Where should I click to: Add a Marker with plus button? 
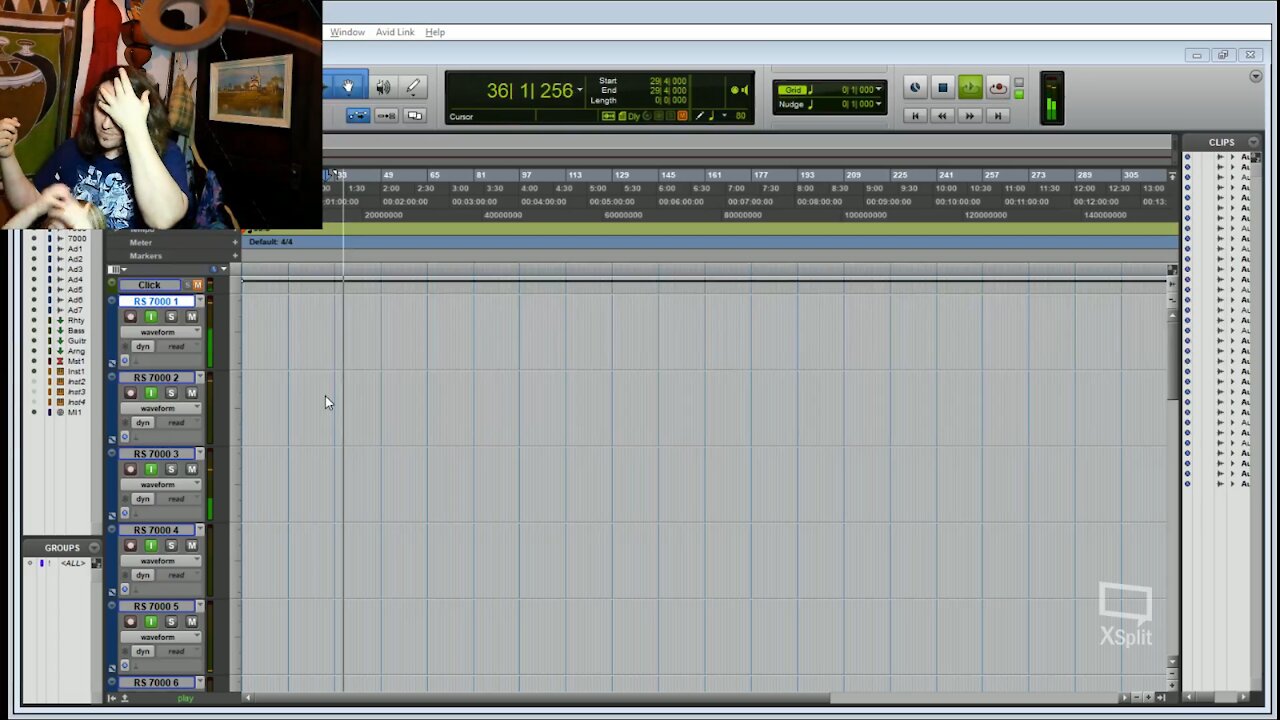point(236,256)
